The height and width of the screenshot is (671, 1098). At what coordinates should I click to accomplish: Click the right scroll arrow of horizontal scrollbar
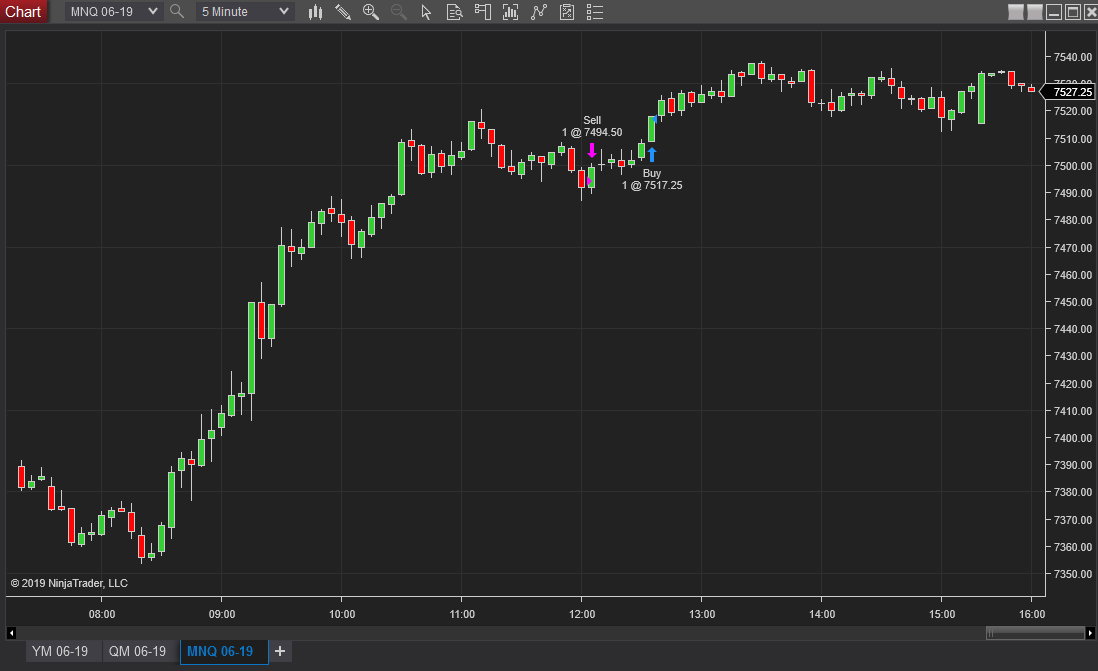pyautogui.click(x=1090, y=633)
